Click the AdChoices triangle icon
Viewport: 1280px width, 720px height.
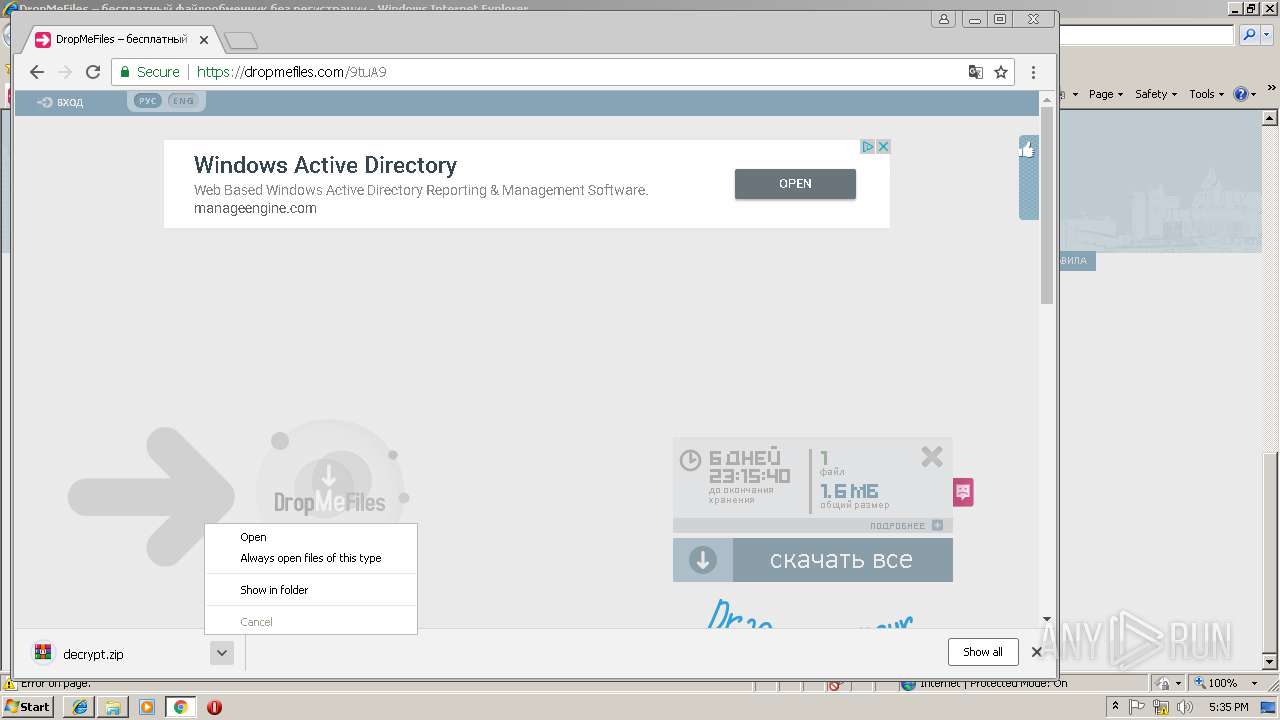click(868, 147)
